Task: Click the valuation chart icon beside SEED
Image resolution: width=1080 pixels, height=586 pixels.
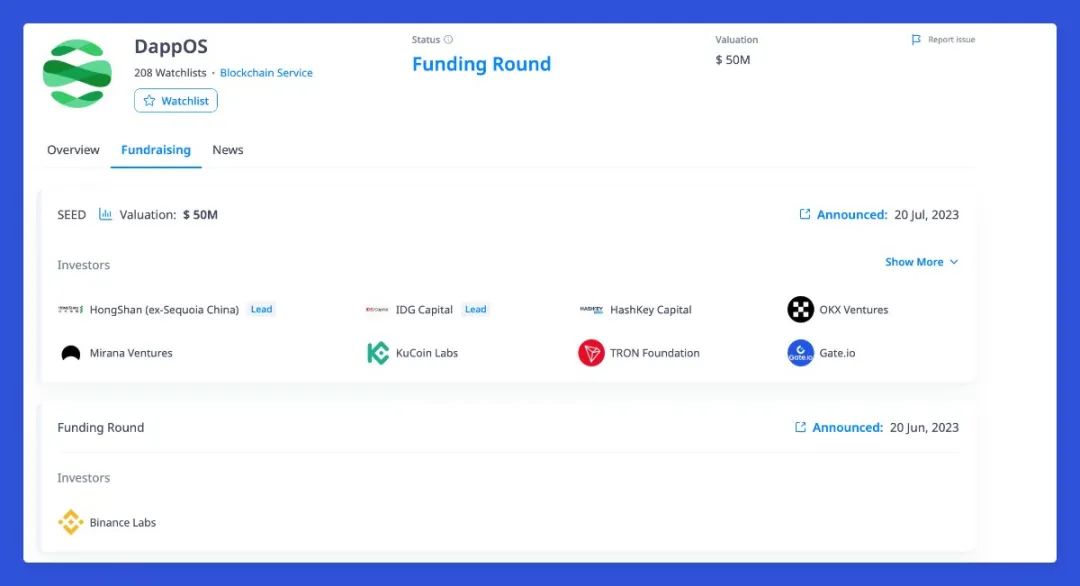Action: click(x=105, y=214)
